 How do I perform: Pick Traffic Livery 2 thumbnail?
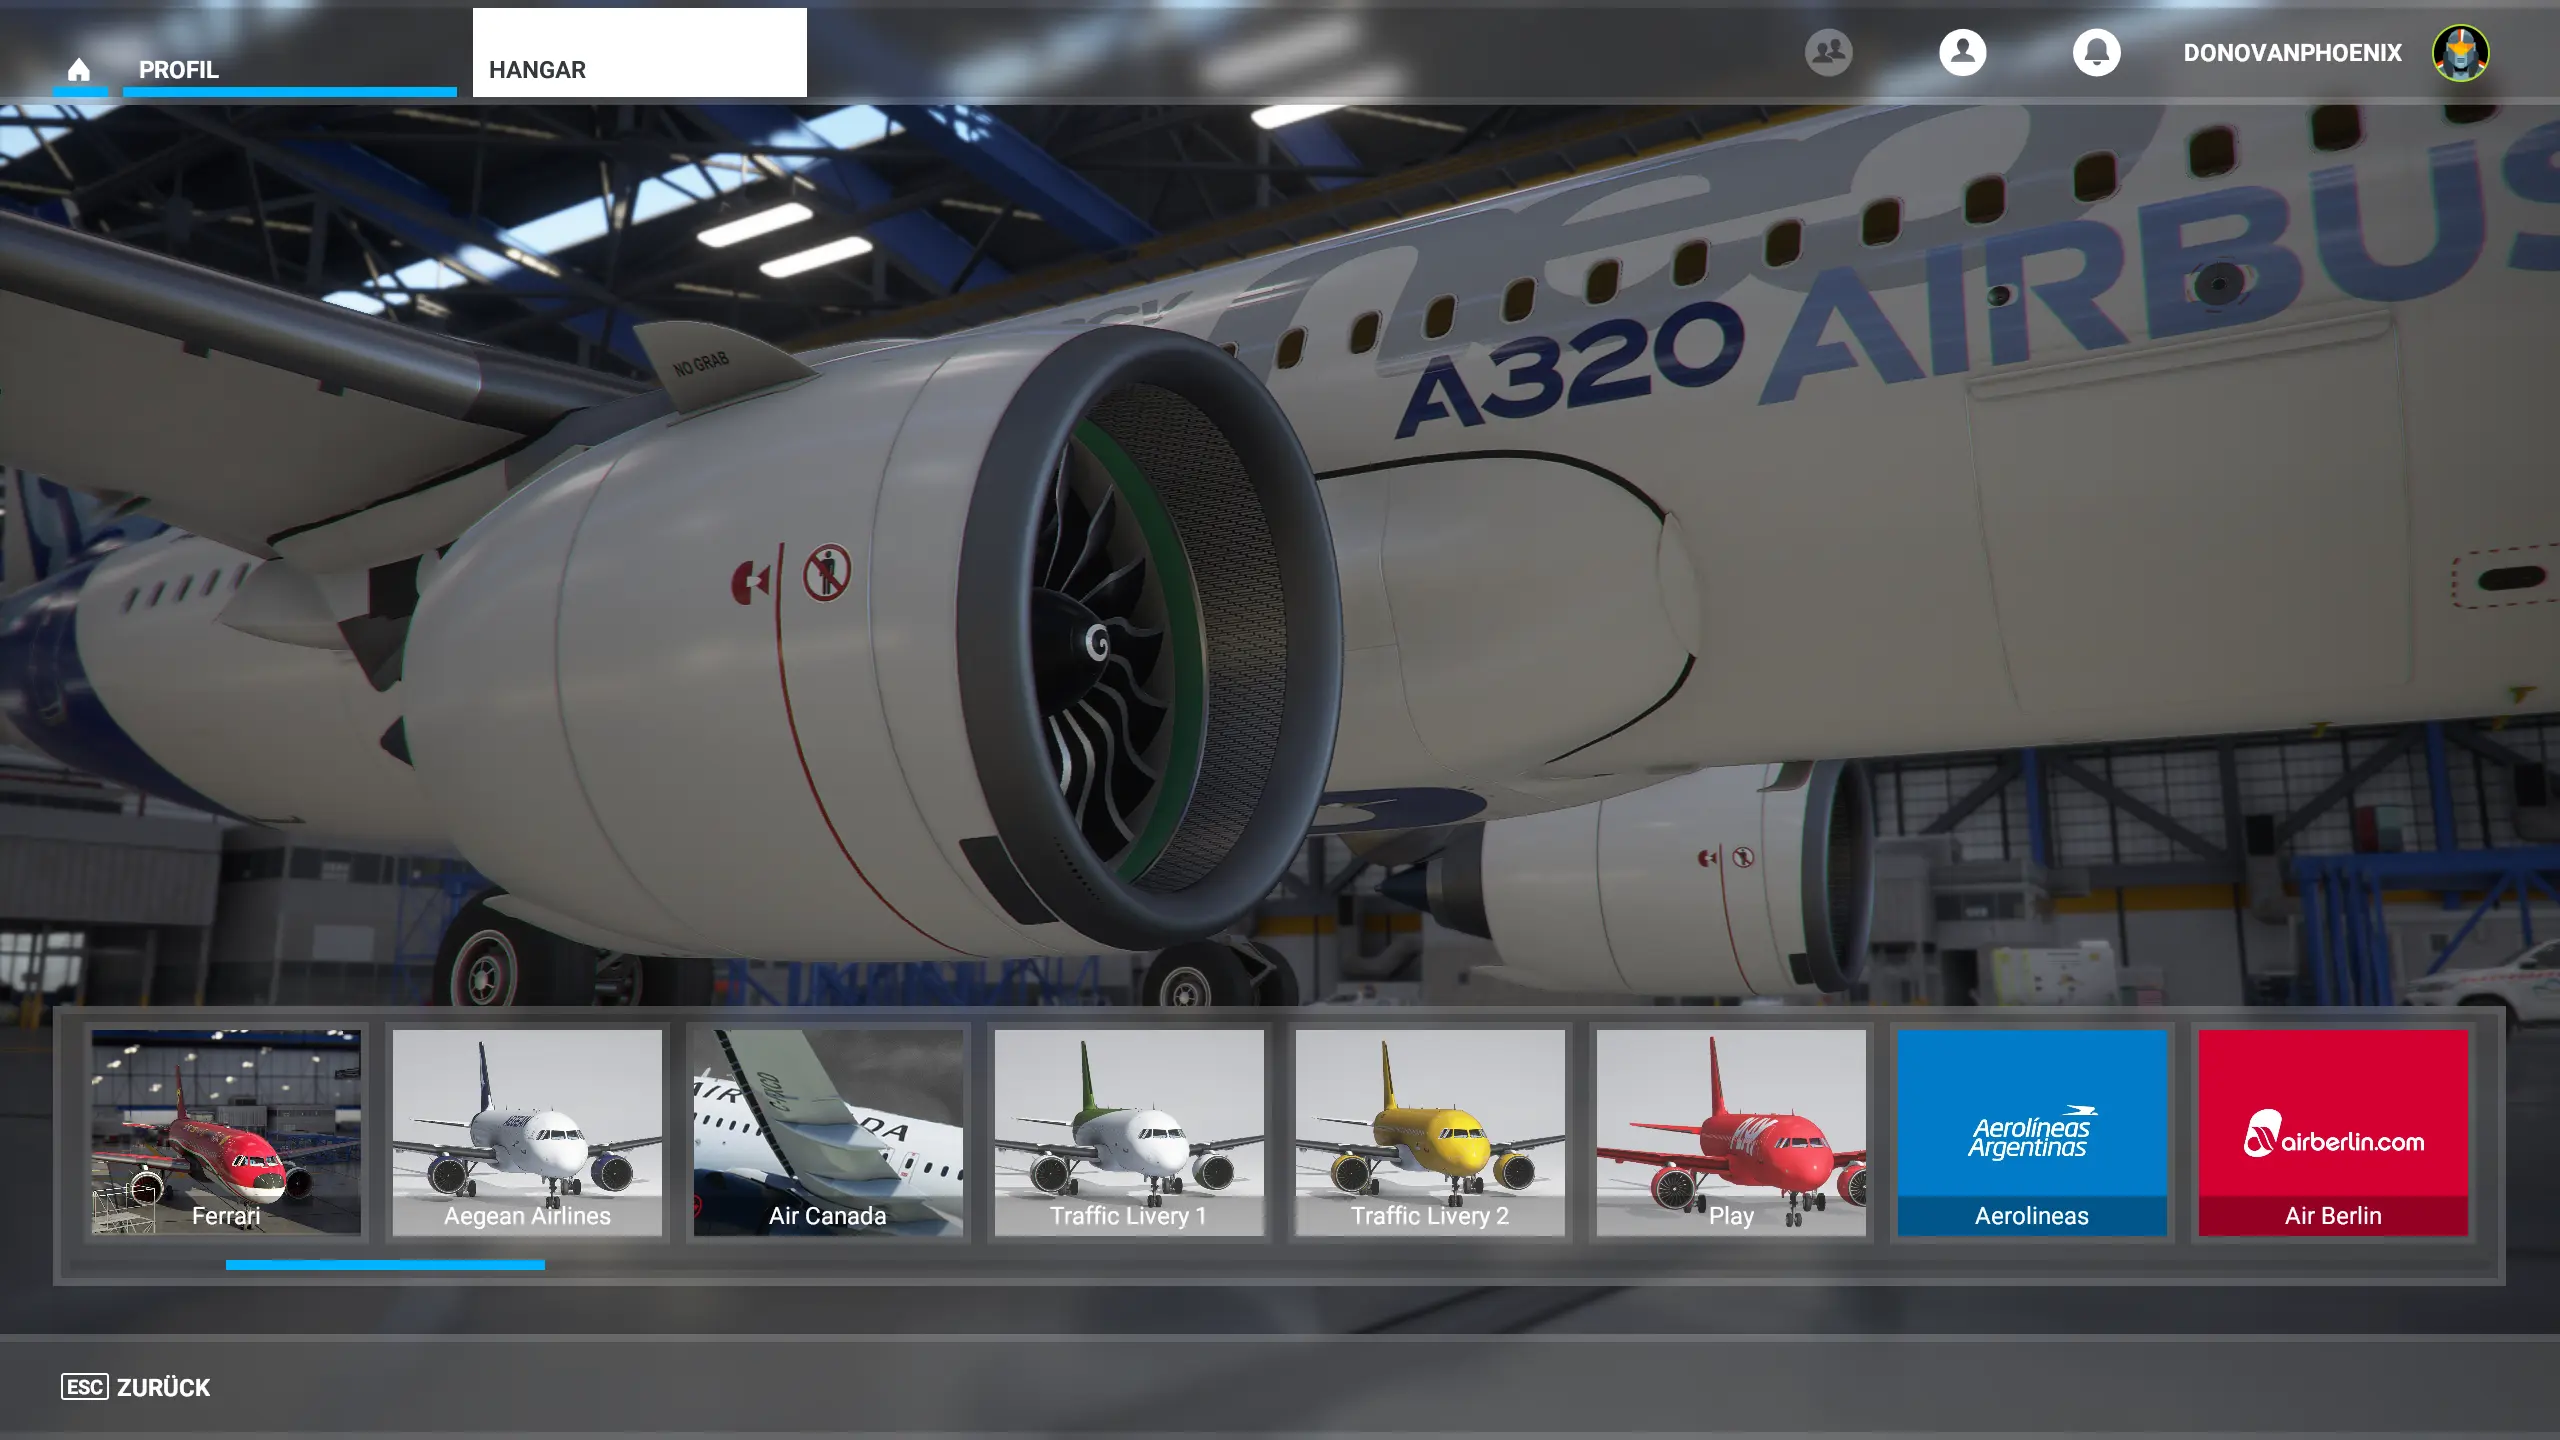click(1430, 1132)
